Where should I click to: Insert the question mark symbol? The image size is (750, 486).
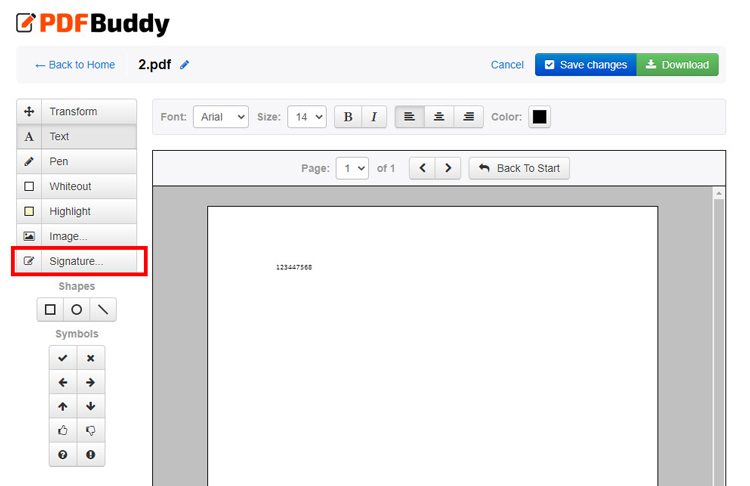(63, 454)
